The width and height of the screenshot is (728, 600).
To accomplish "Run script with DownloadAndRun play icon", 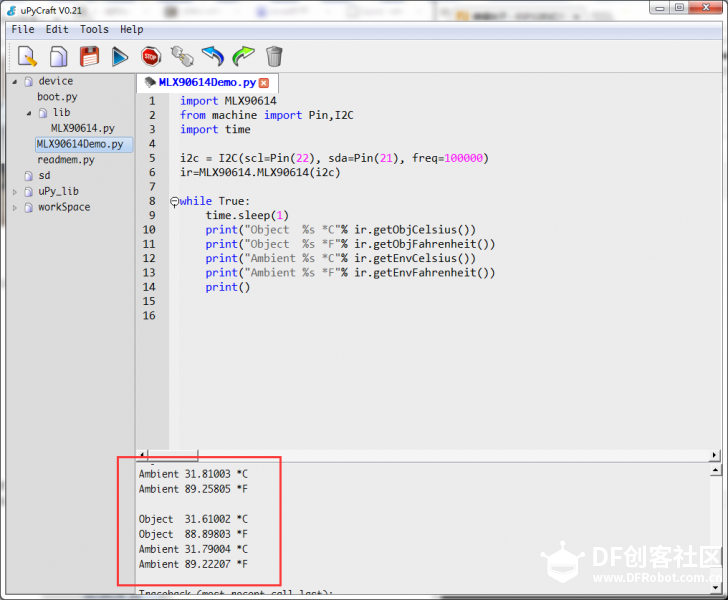I will [120, 57].
